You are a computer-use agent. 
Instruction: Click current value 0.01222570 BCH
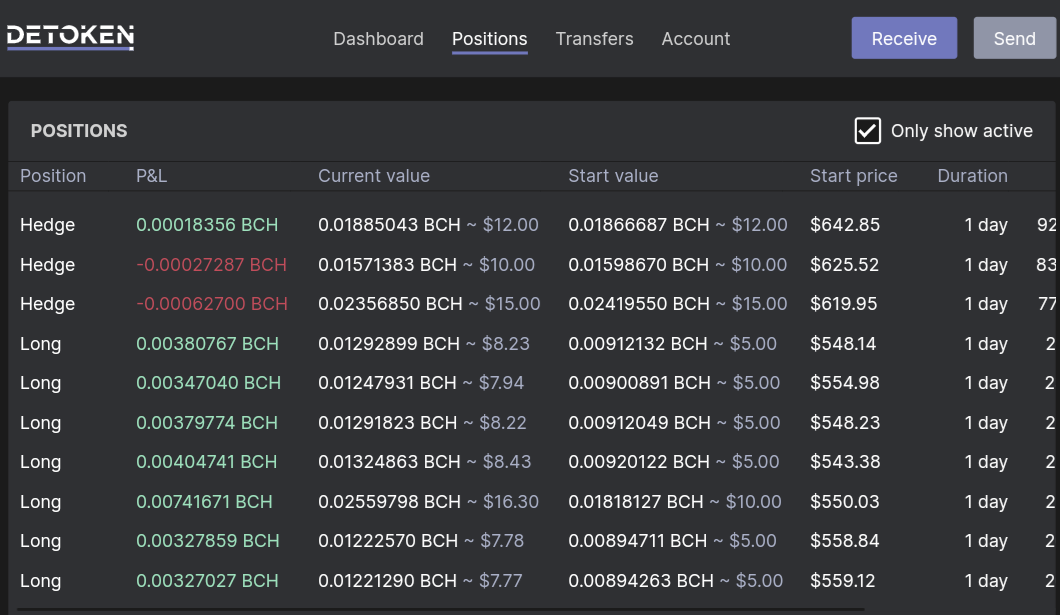click(388, 541)
